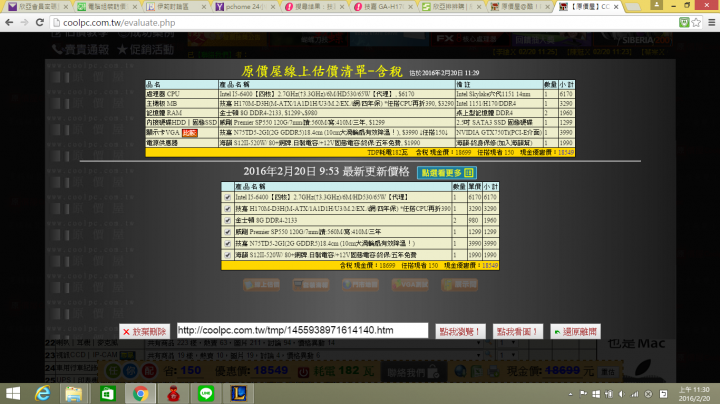Click the 點我瀏覽！ button

(460, 331)
